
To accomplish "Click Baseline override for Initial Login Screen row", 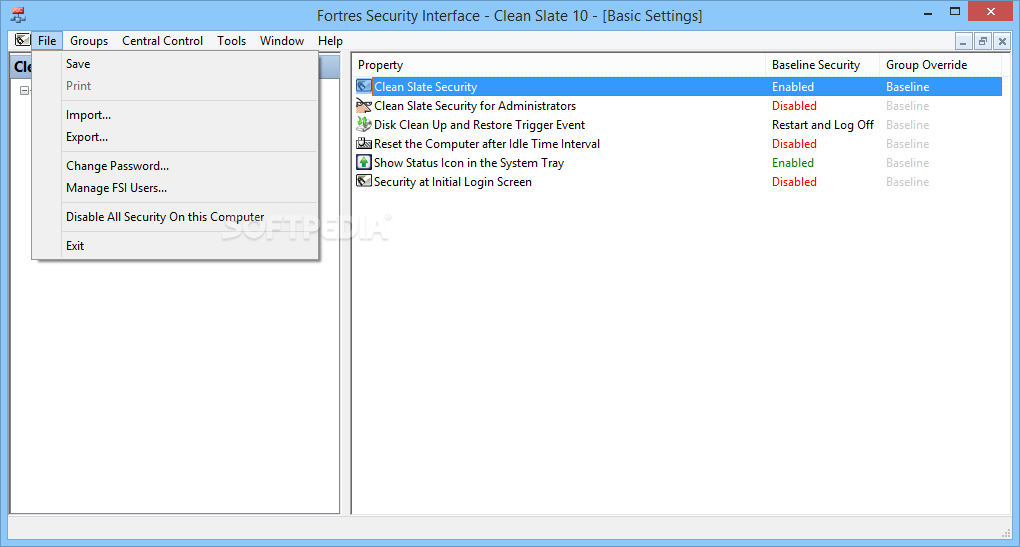I will [x=907, y=181].
